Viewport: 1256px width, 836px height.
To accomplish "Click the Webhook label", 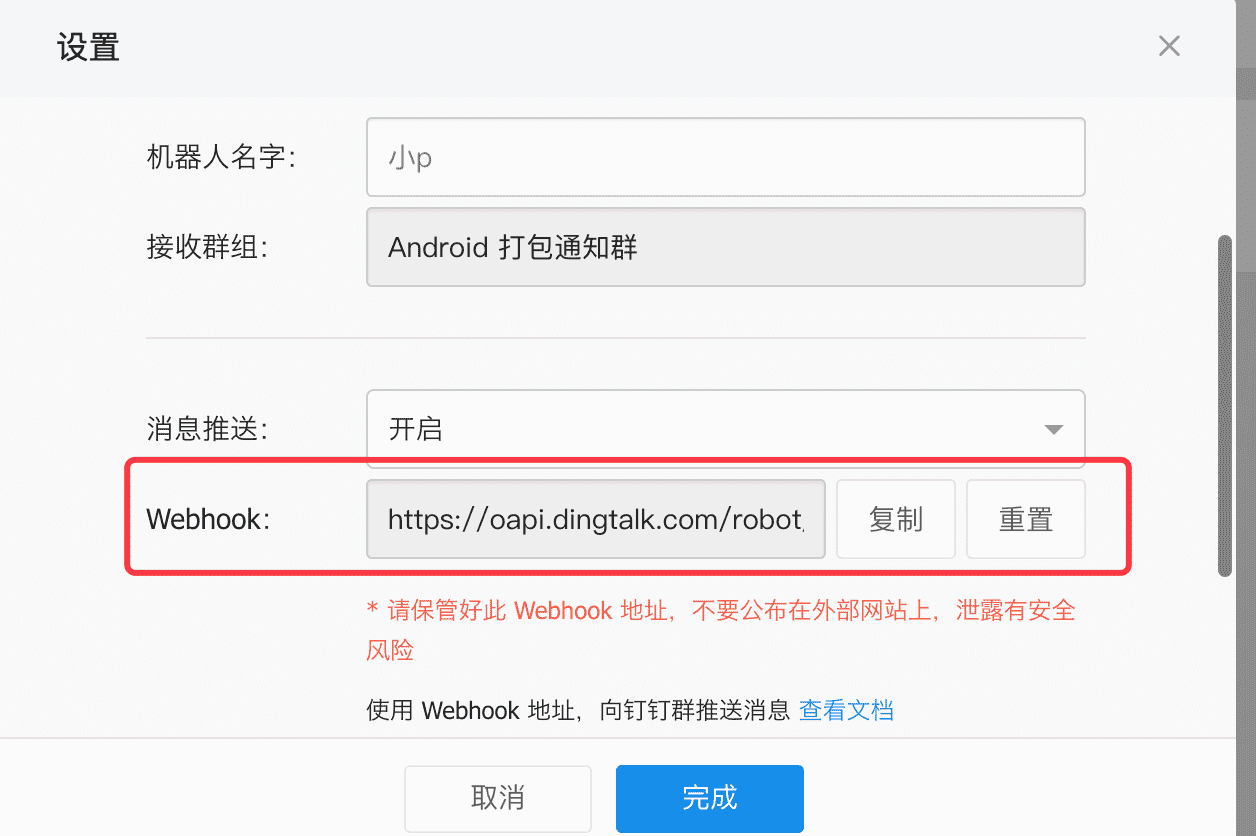I will [208, 520].
